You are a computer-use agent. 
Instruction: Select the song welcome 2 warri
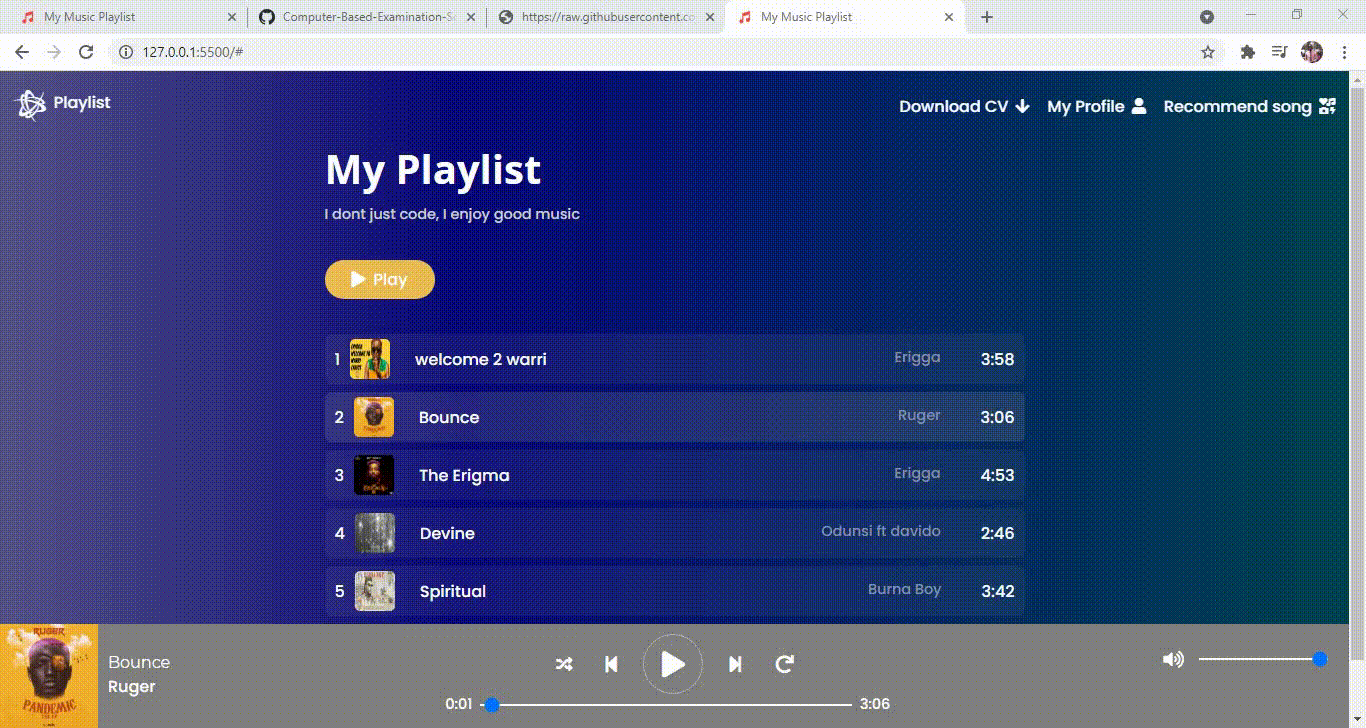[x=675, y=359]
